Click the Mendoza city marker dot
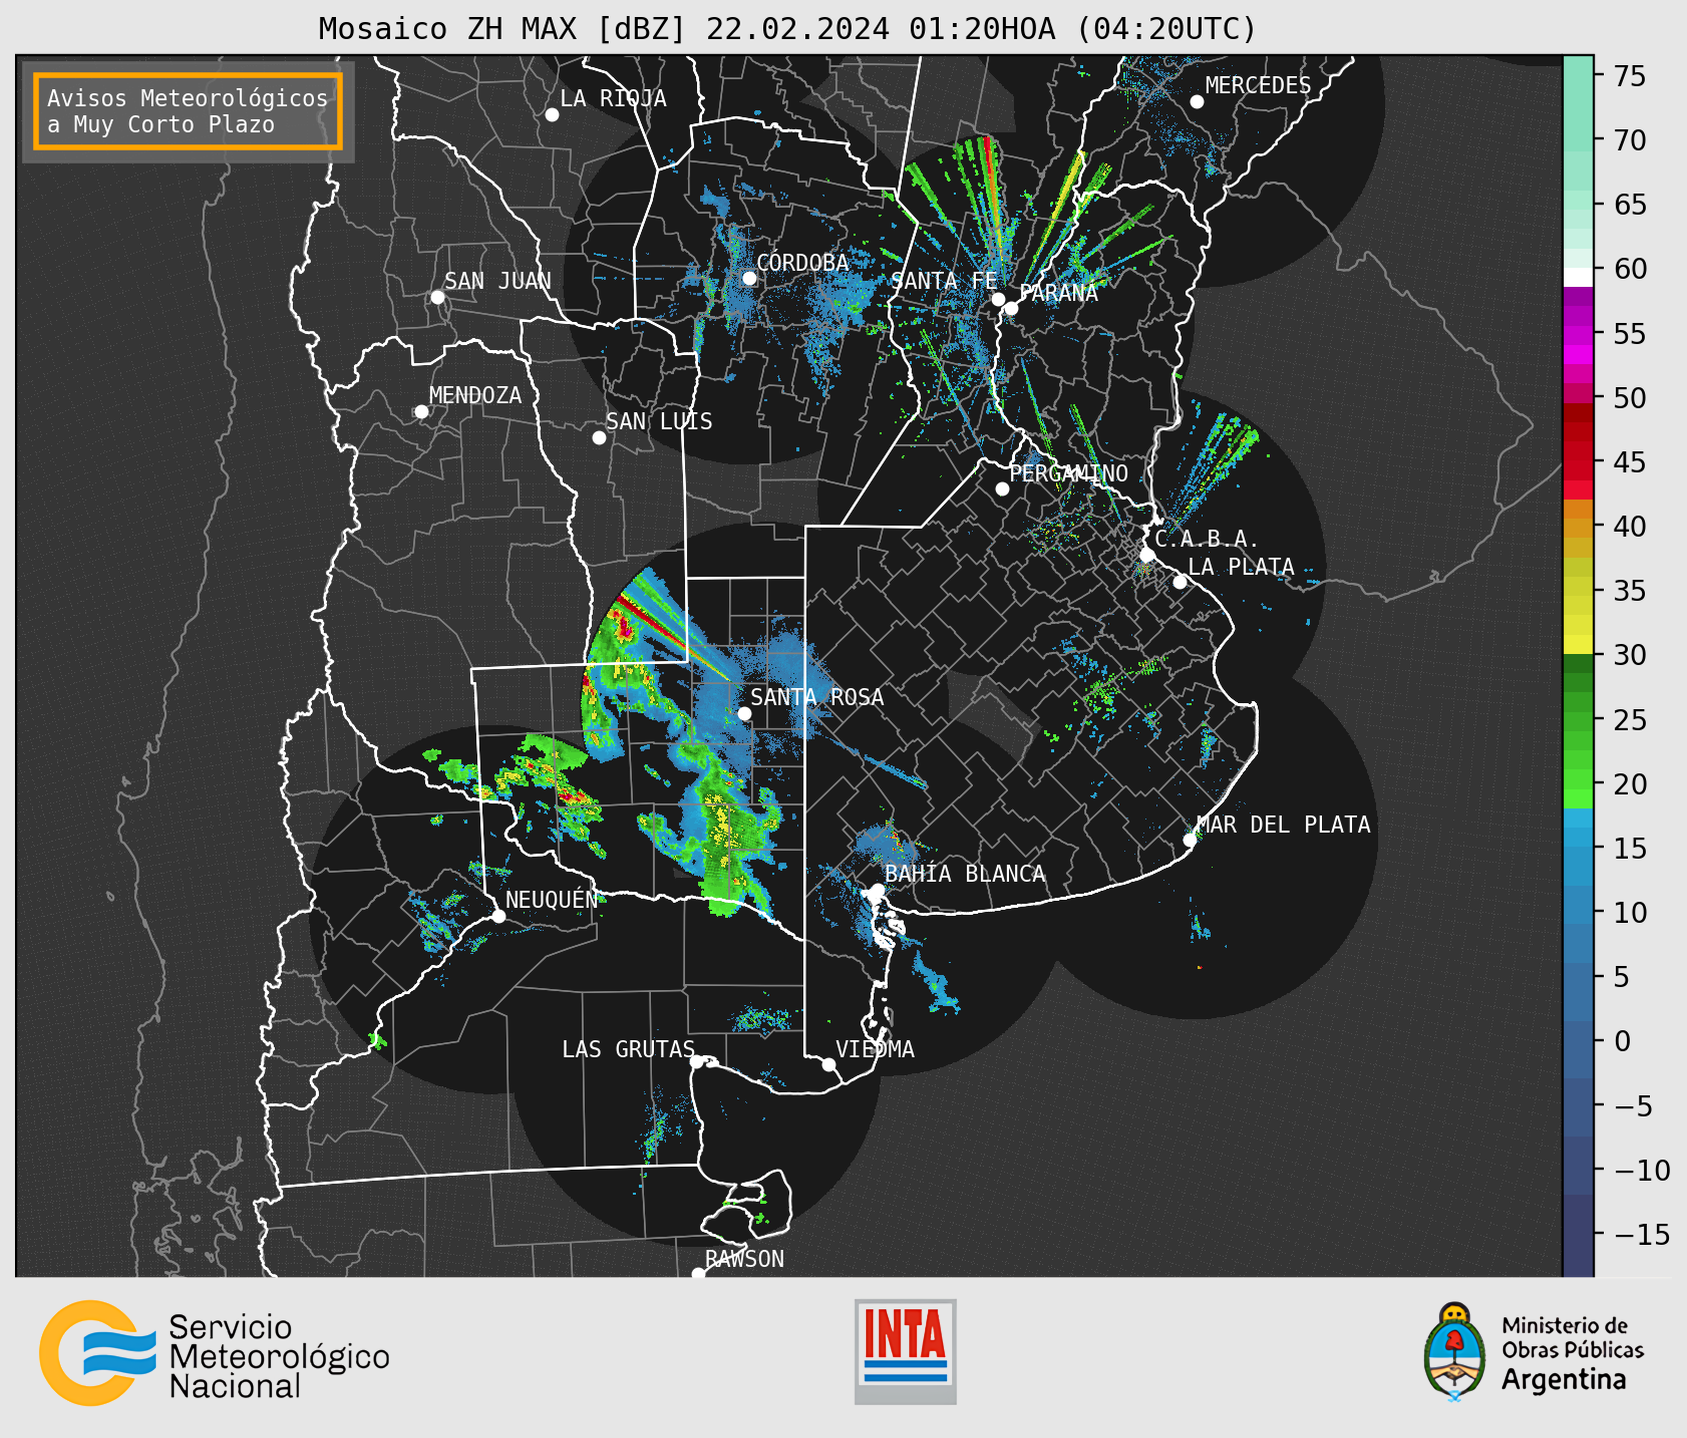The width and height of the screenshot is (1687, 1438). pos(421,412)
